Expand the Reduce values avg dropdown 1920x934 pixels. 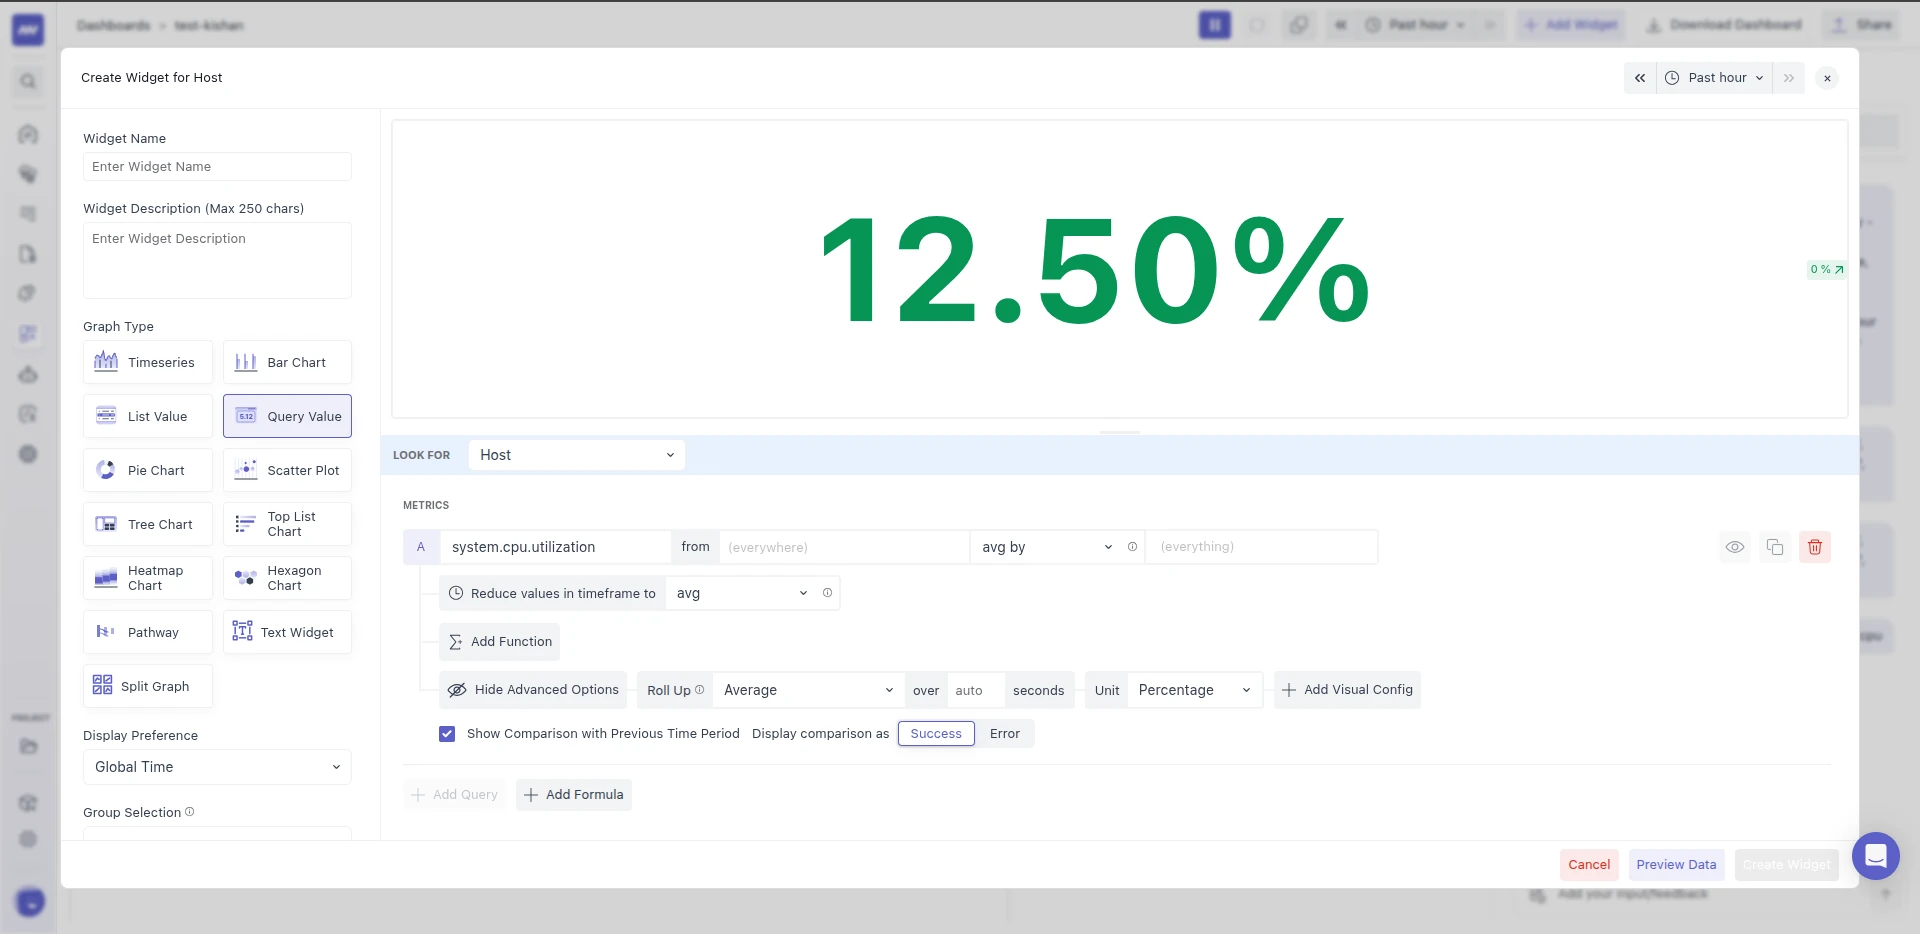click(x=741, y=593)
